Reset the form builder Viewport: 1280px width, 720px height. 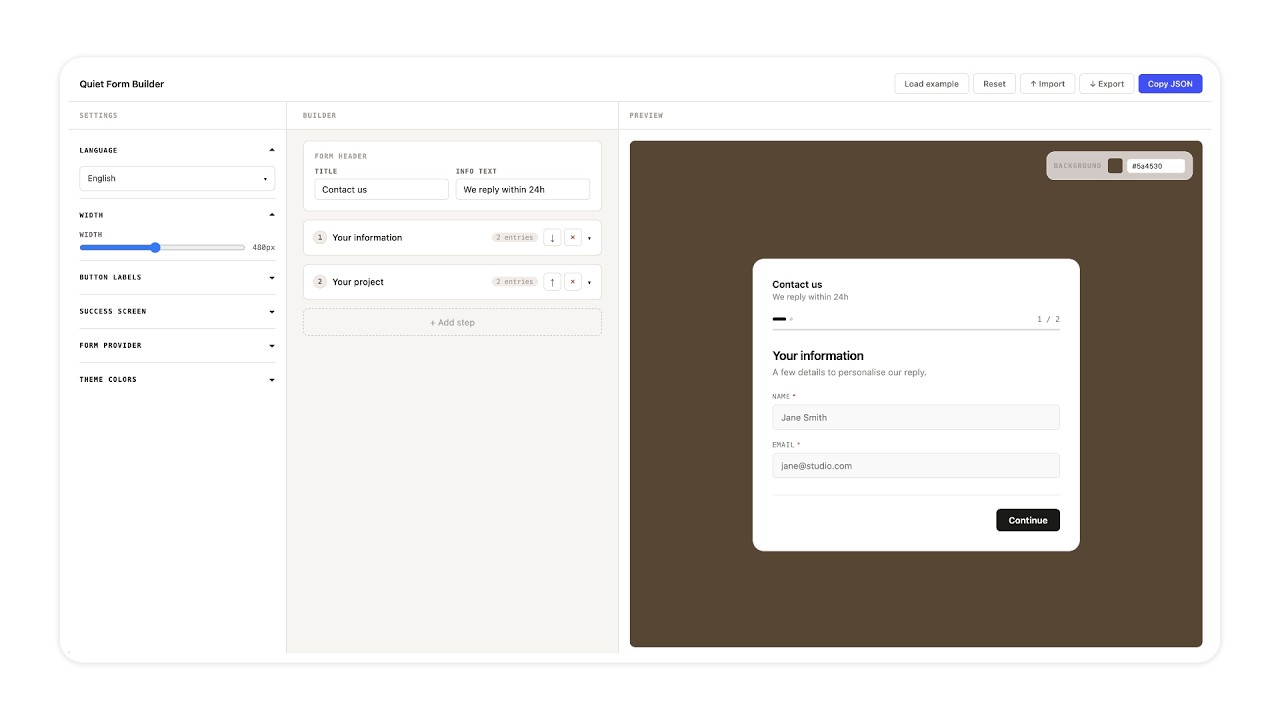(x=994, y=84)
